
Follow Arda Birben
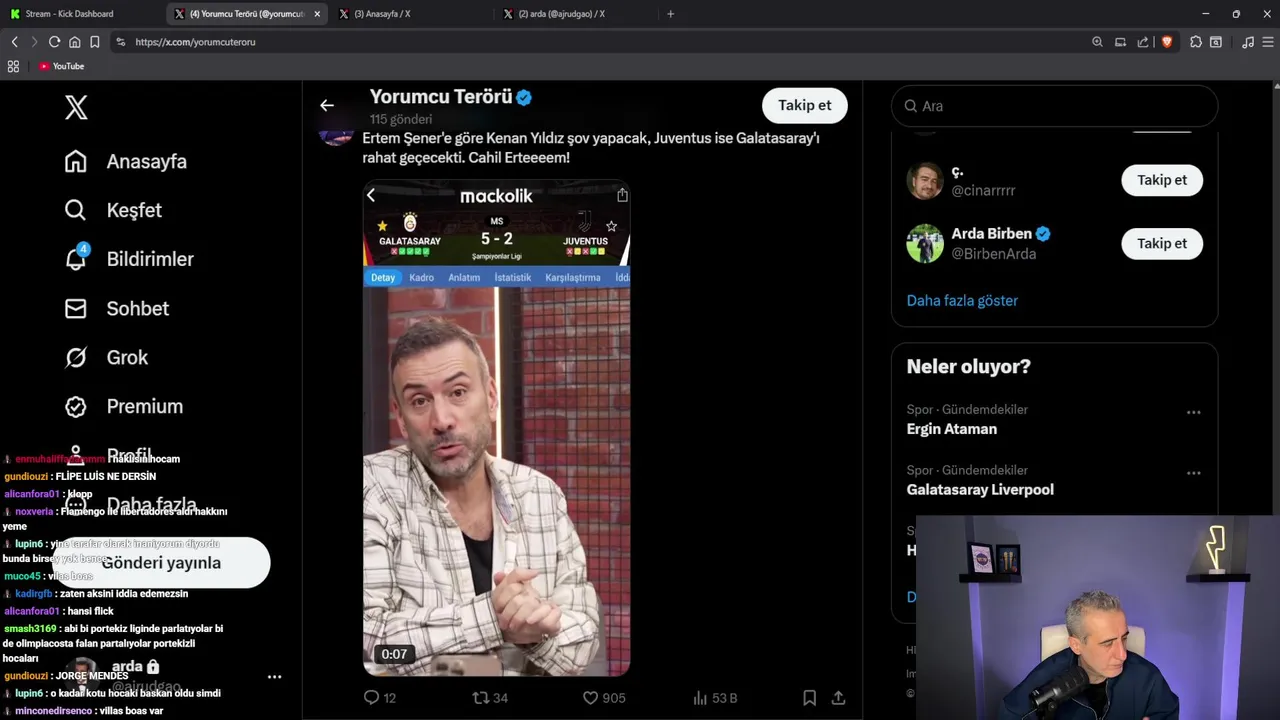pyautogui.click(x=1162, y=243)
